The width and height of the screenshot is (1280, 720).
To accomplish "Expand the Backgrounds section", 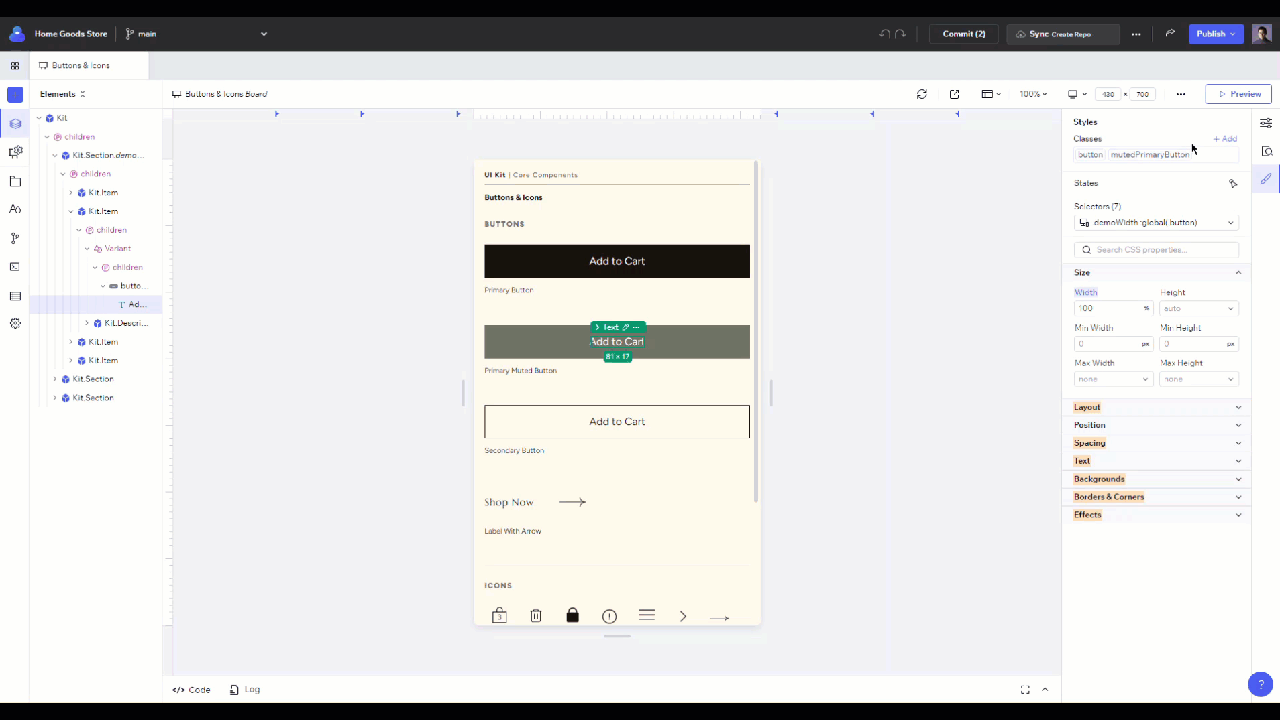I will tap(1238, 479).
